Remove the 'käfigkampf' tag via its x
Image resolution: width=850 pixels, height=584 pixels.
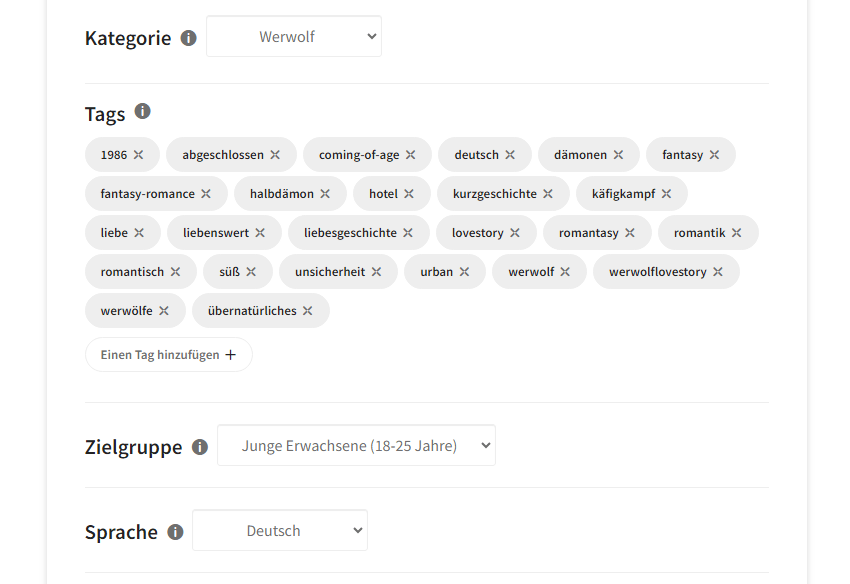click(667, 194)
